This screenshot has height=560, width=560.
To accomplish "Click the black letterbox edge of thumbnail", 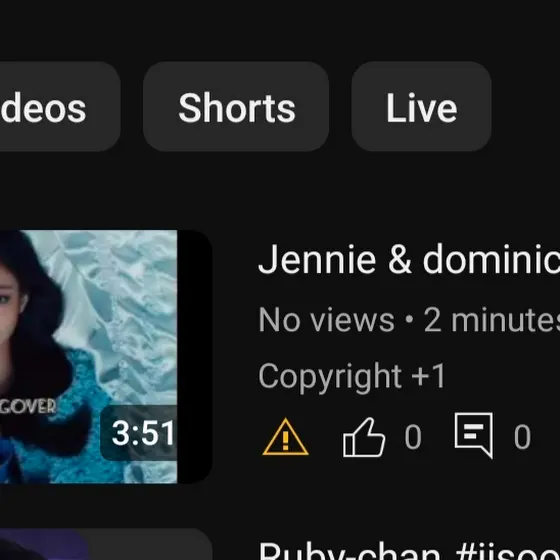I will [x=195, y=357].
